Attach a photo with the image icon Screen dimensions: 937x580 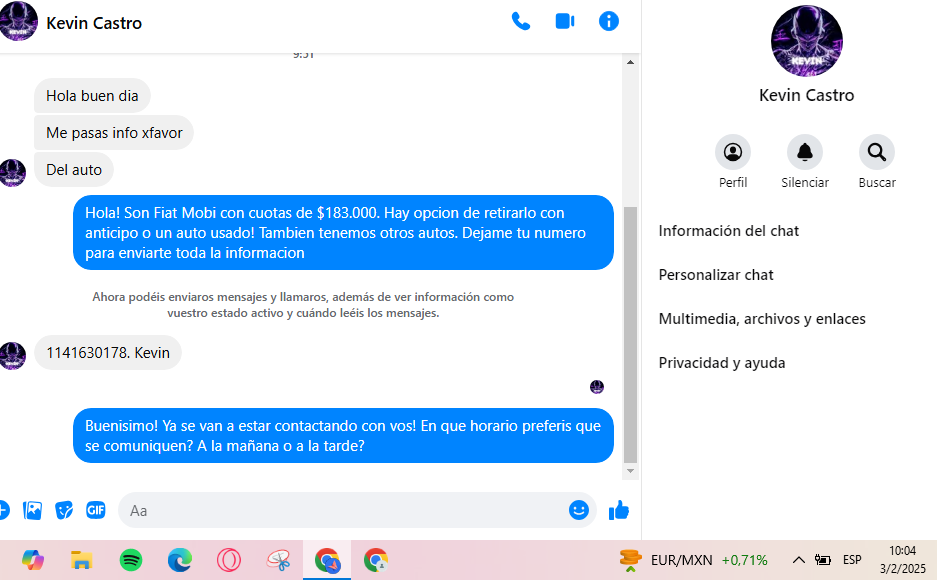click(32, 510)
